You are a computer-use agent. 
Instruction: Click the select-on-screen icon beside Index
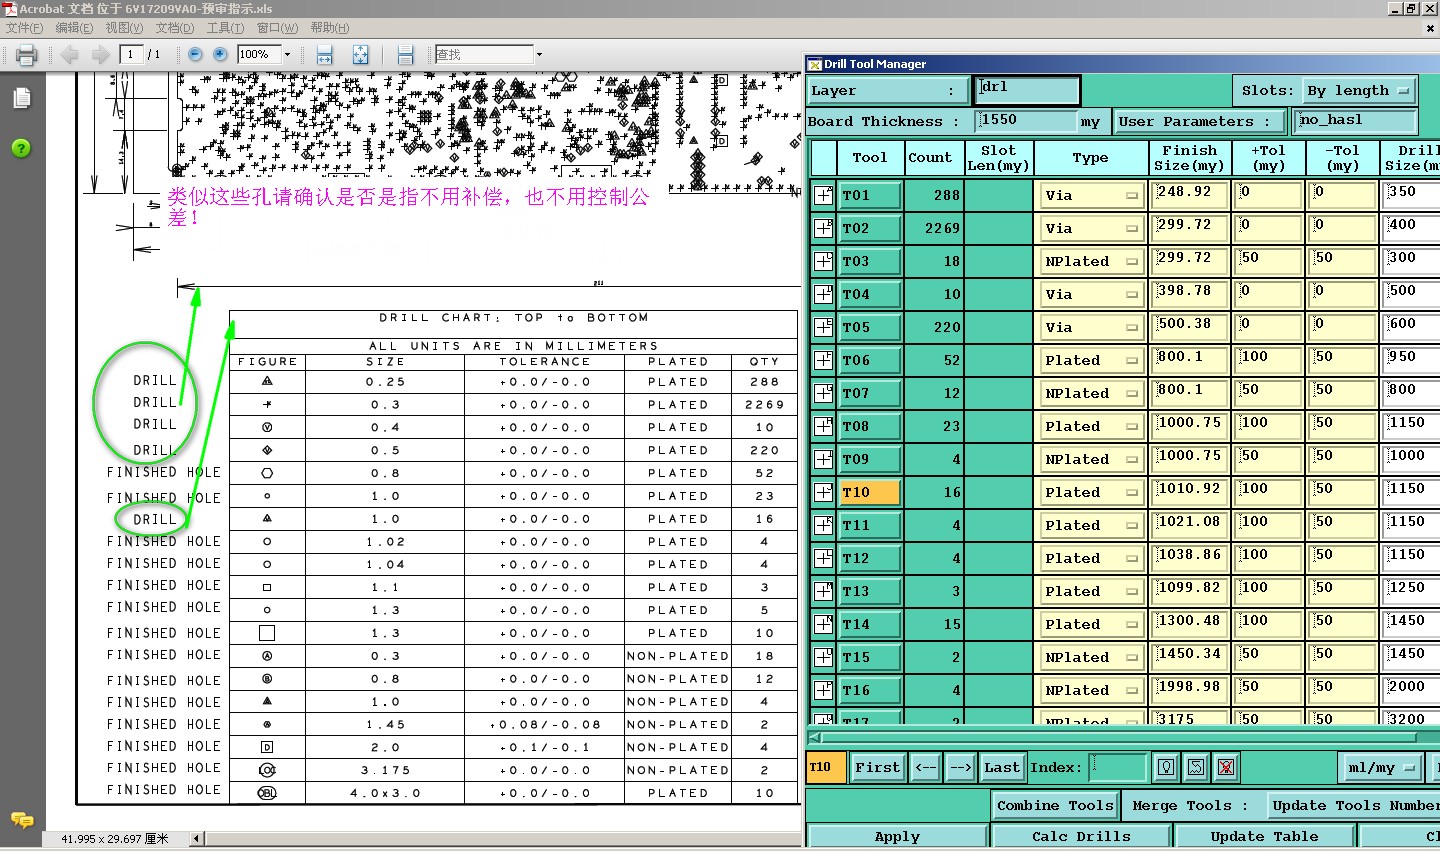tap(1196, 767)
